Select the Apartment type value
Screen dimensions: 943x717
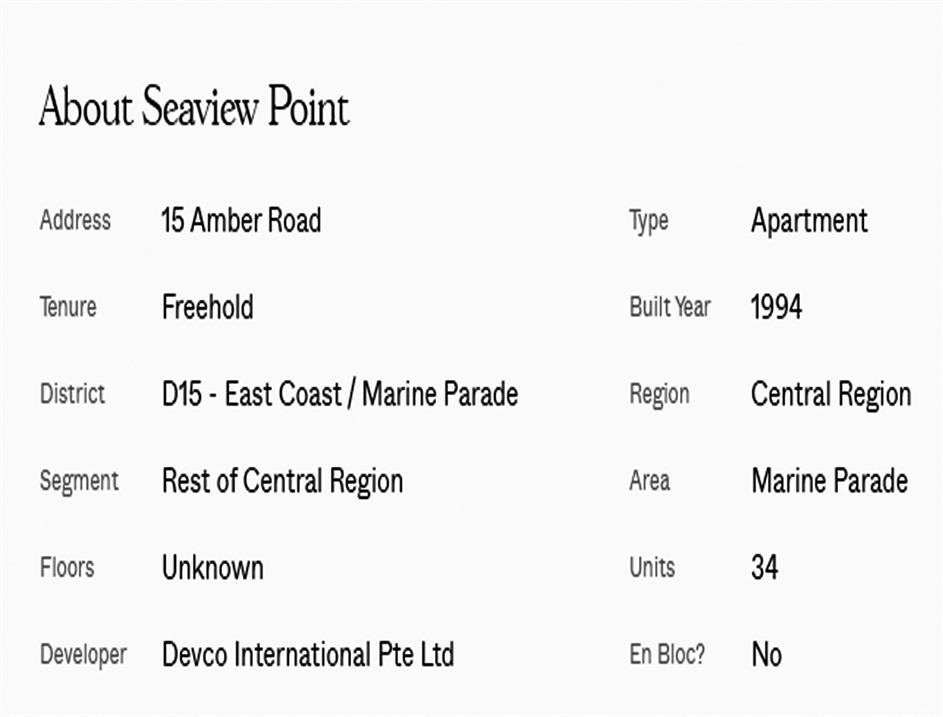click(x=809, y=220)
